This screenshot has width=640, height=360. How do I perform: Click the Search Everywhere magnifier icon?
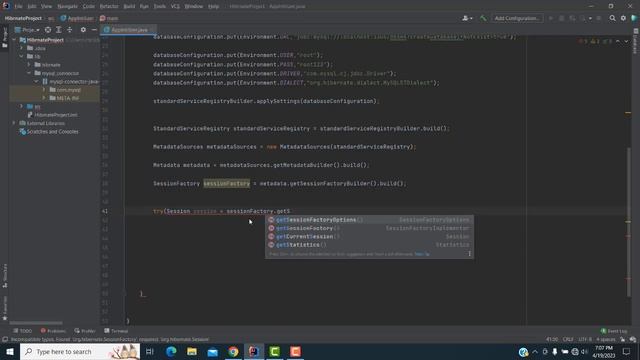tap(612, 18)
